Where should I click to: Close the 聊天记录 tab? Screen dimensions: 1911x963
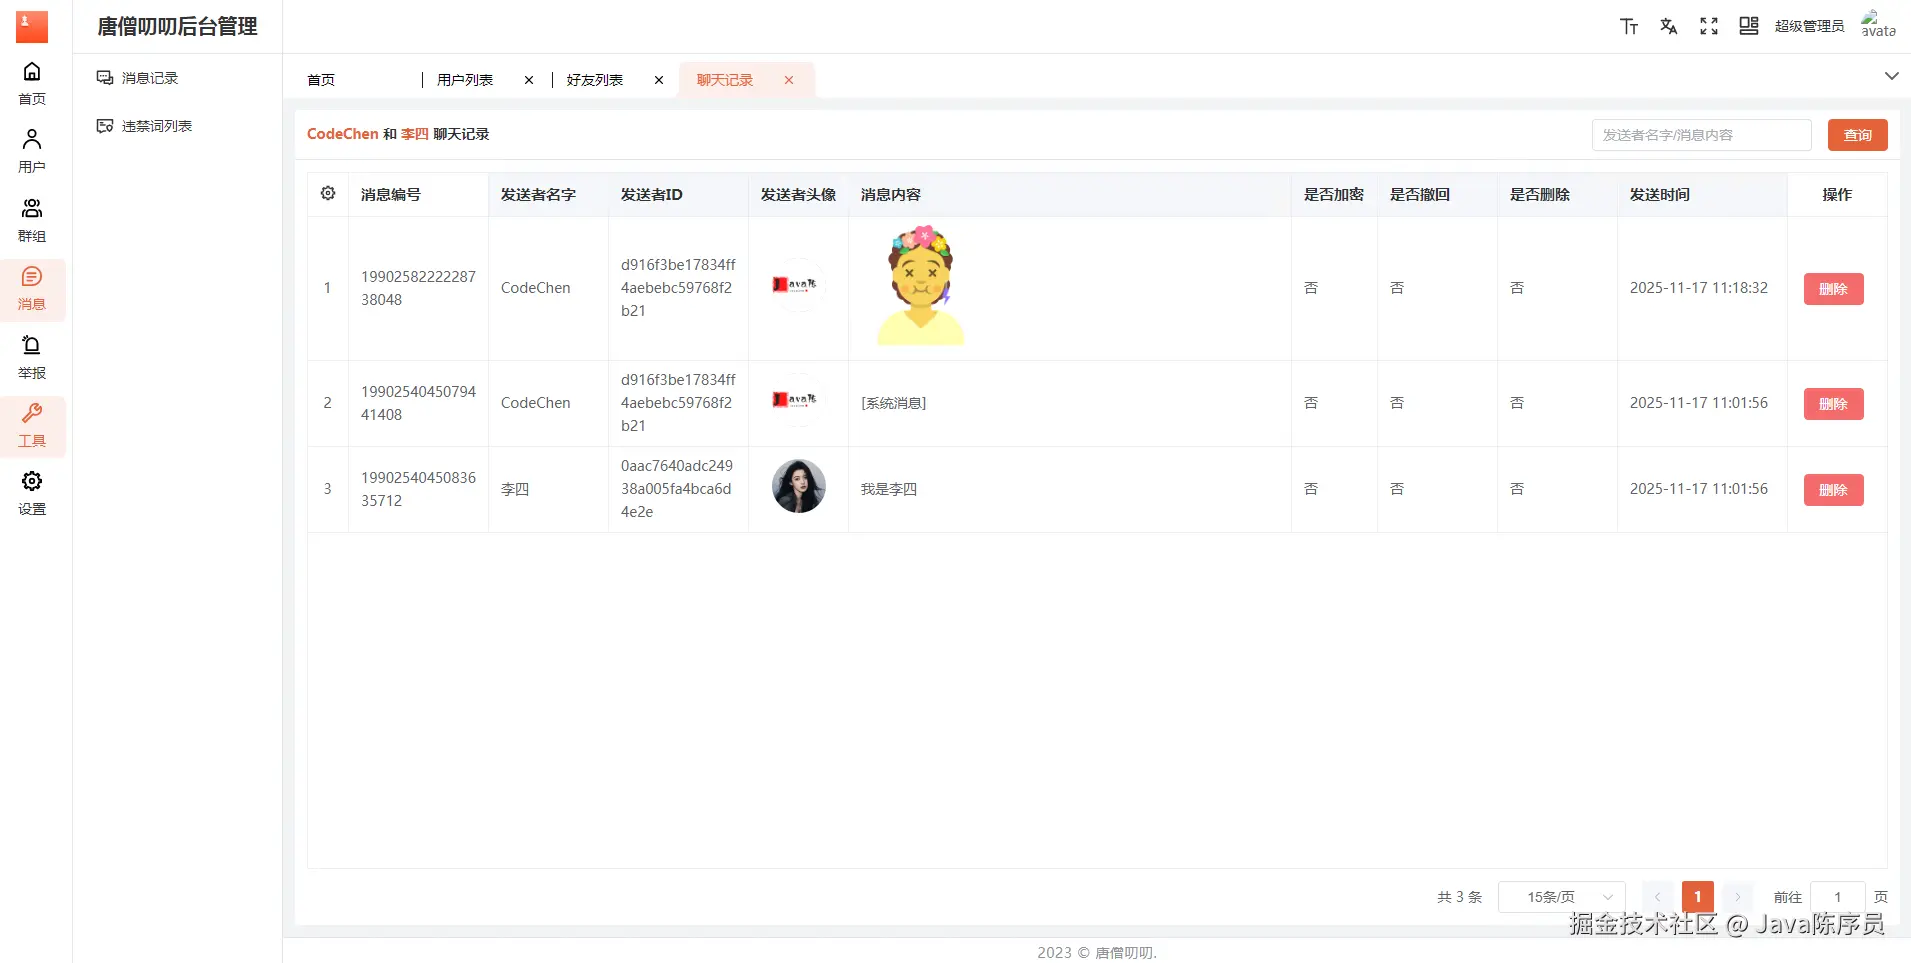click(x=789, y=80)
